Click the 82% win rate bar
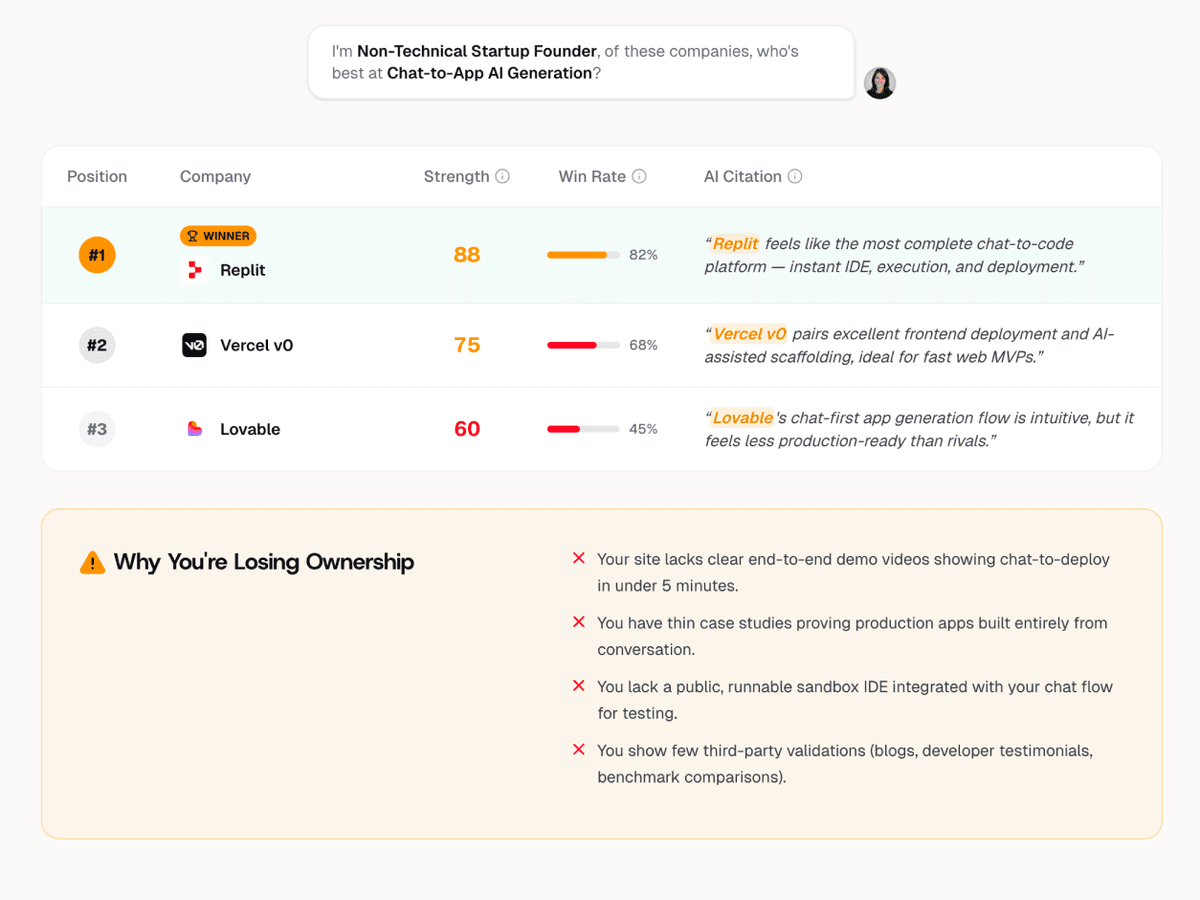1200x900 pixels. 583,255
